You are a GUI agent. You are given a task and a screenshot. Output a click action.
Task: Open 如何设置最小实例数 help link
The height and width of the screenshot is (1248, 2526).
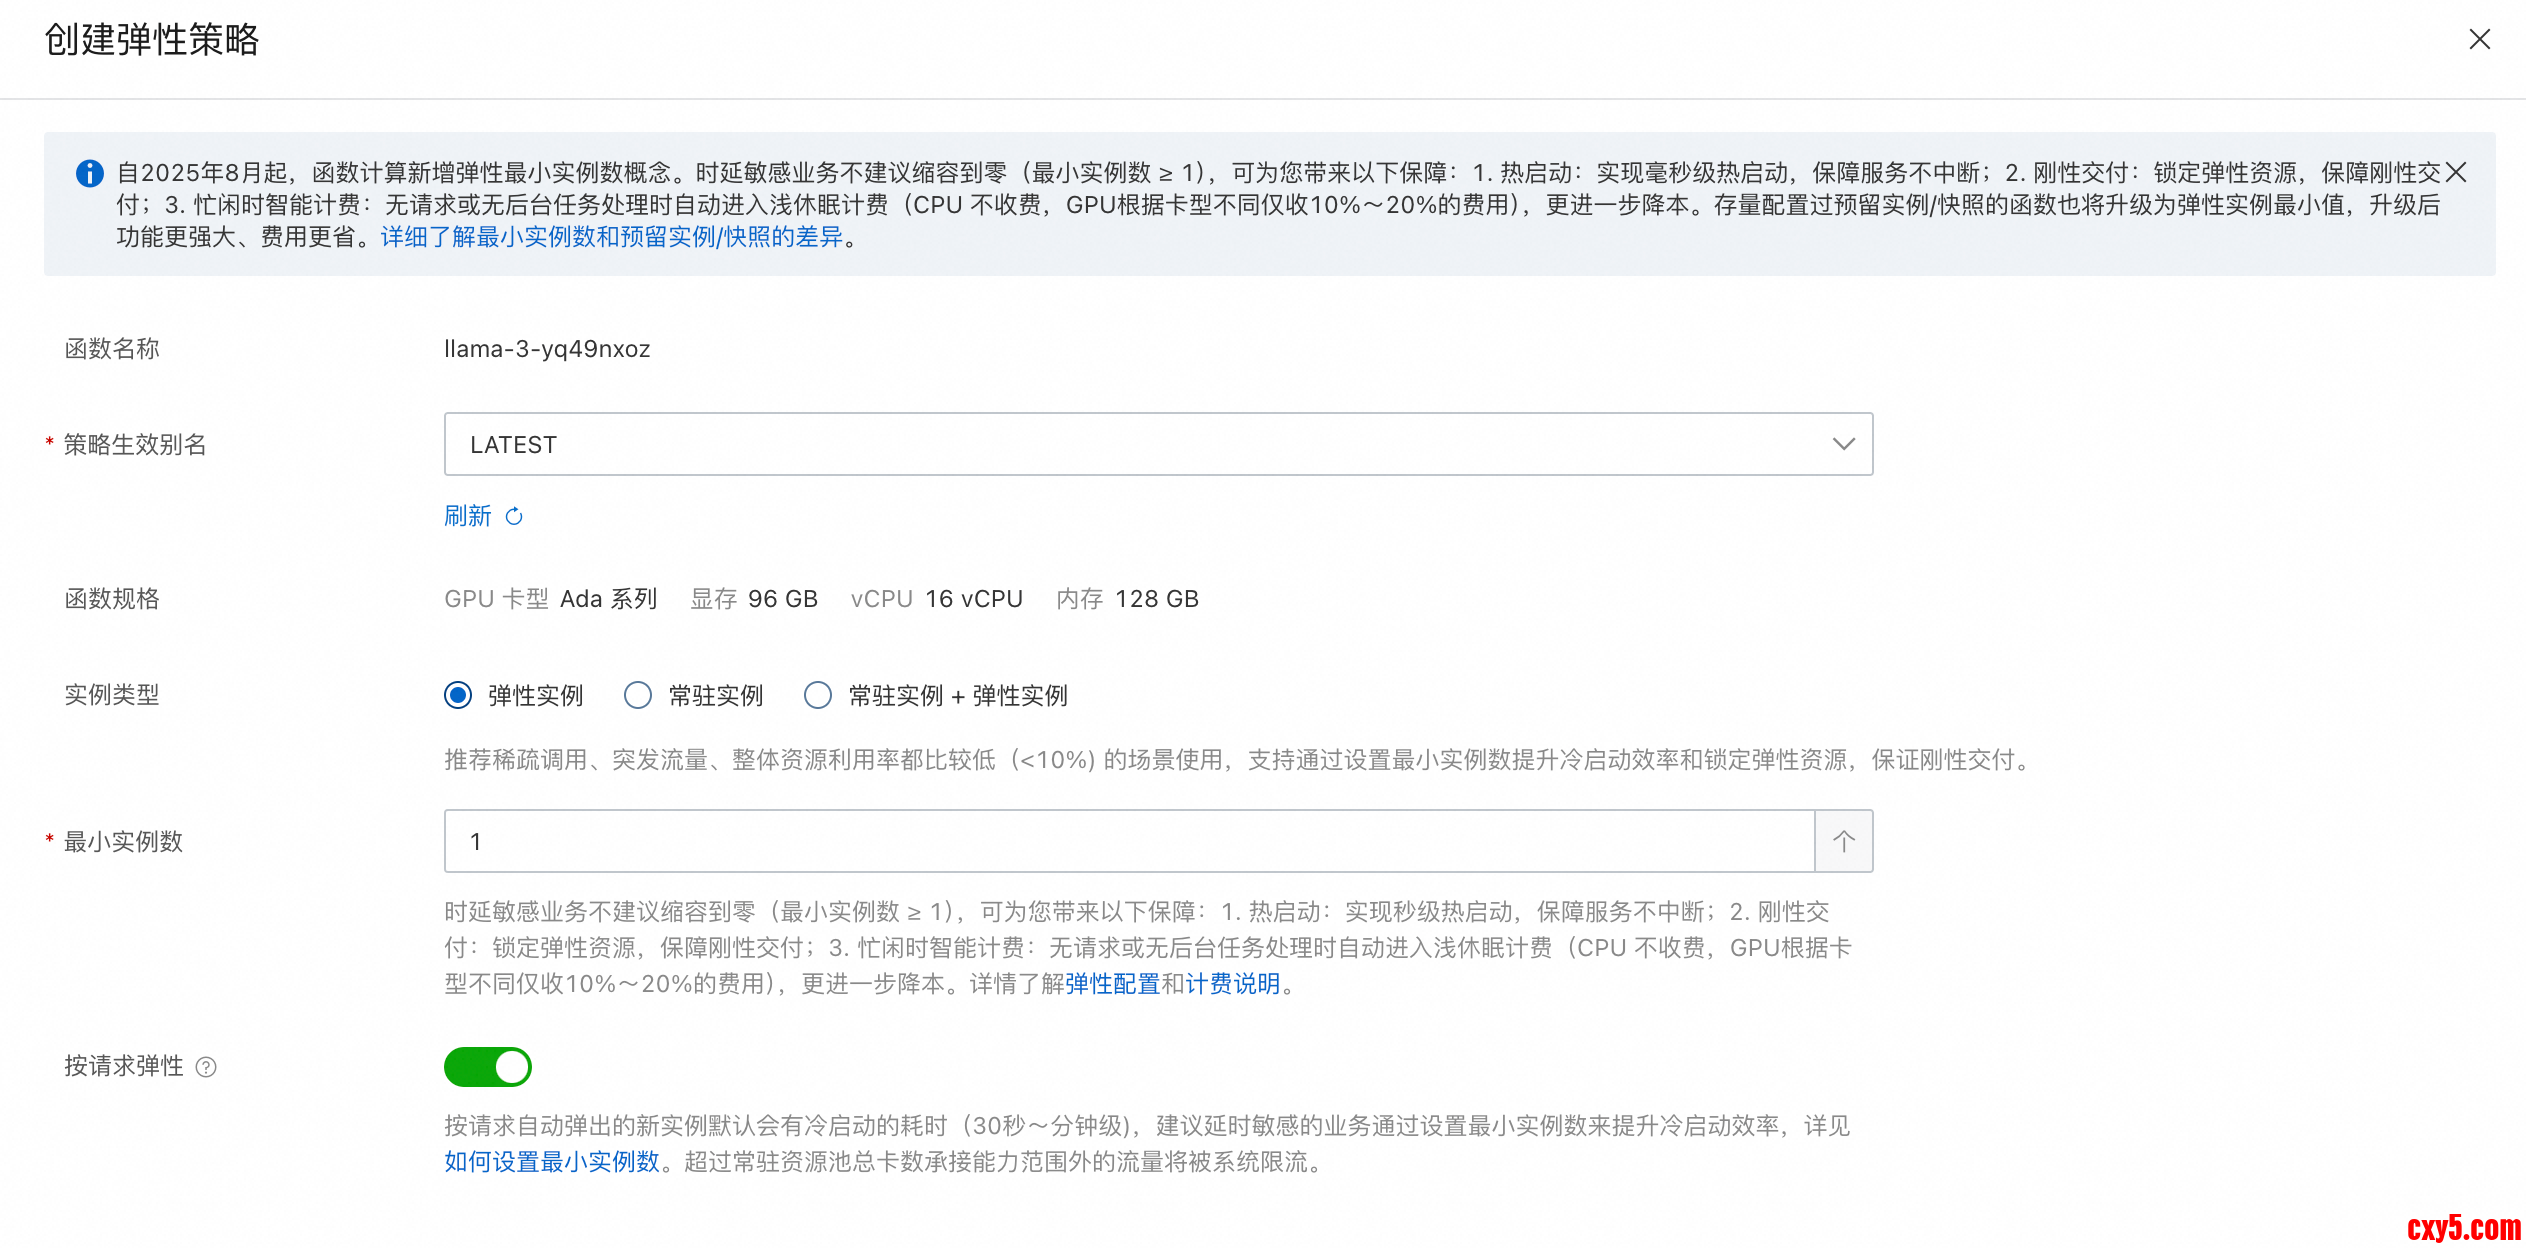coord(552,1162)
